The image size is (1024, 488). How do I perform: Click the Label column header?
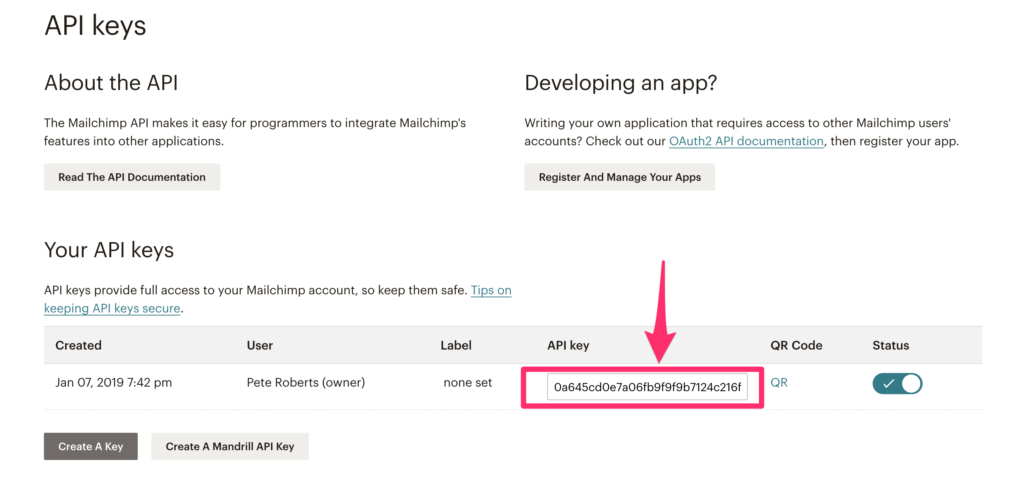[455, 345]
